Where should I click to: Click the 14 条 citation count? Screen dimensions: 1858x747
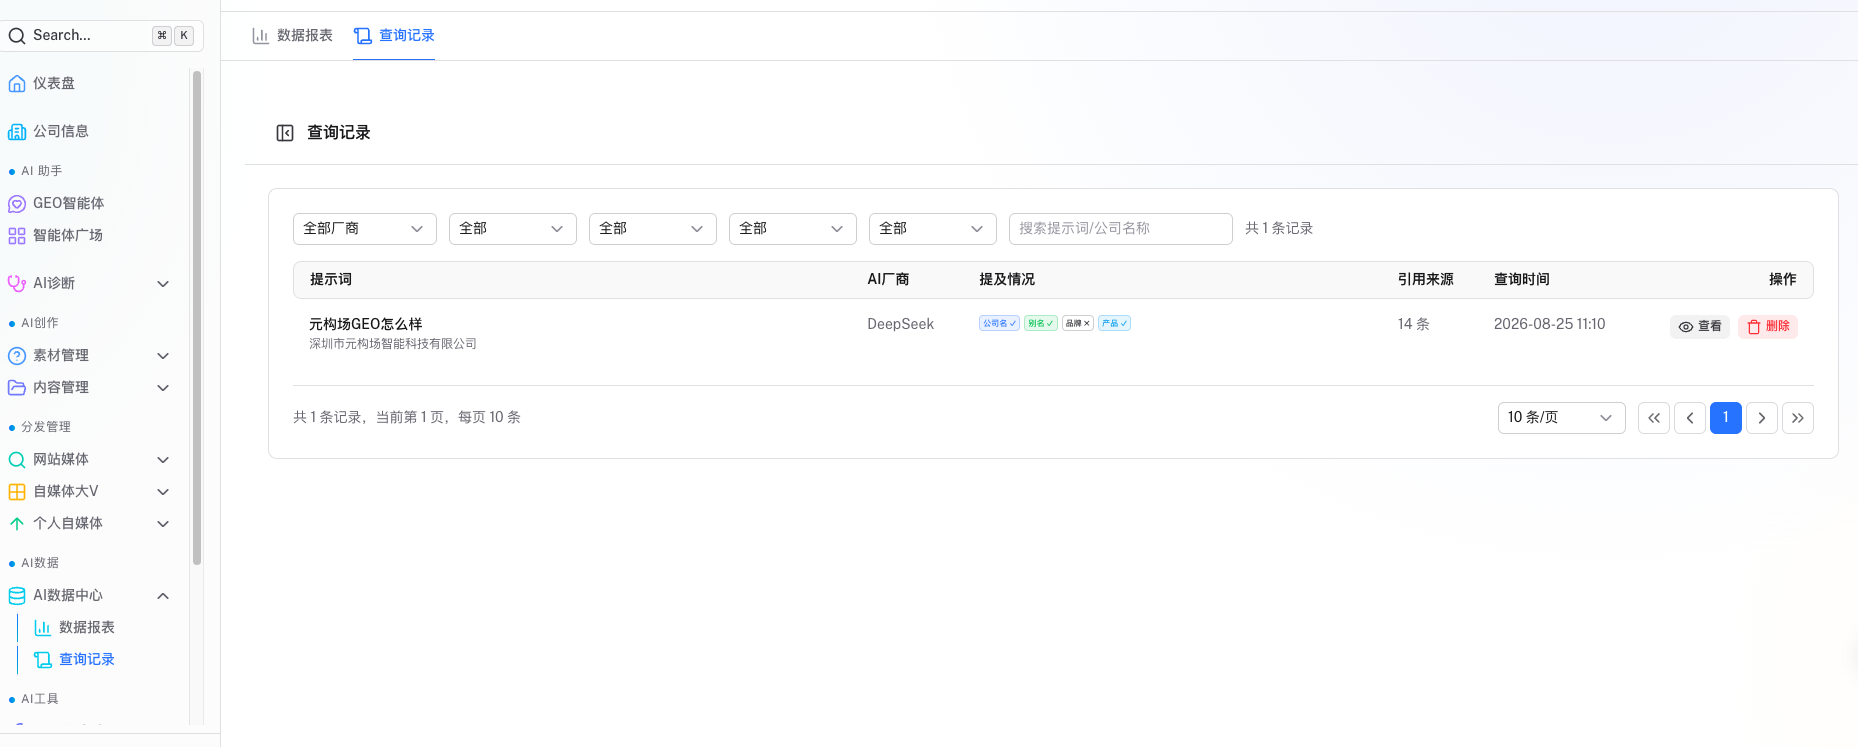tap(1414, 325)
